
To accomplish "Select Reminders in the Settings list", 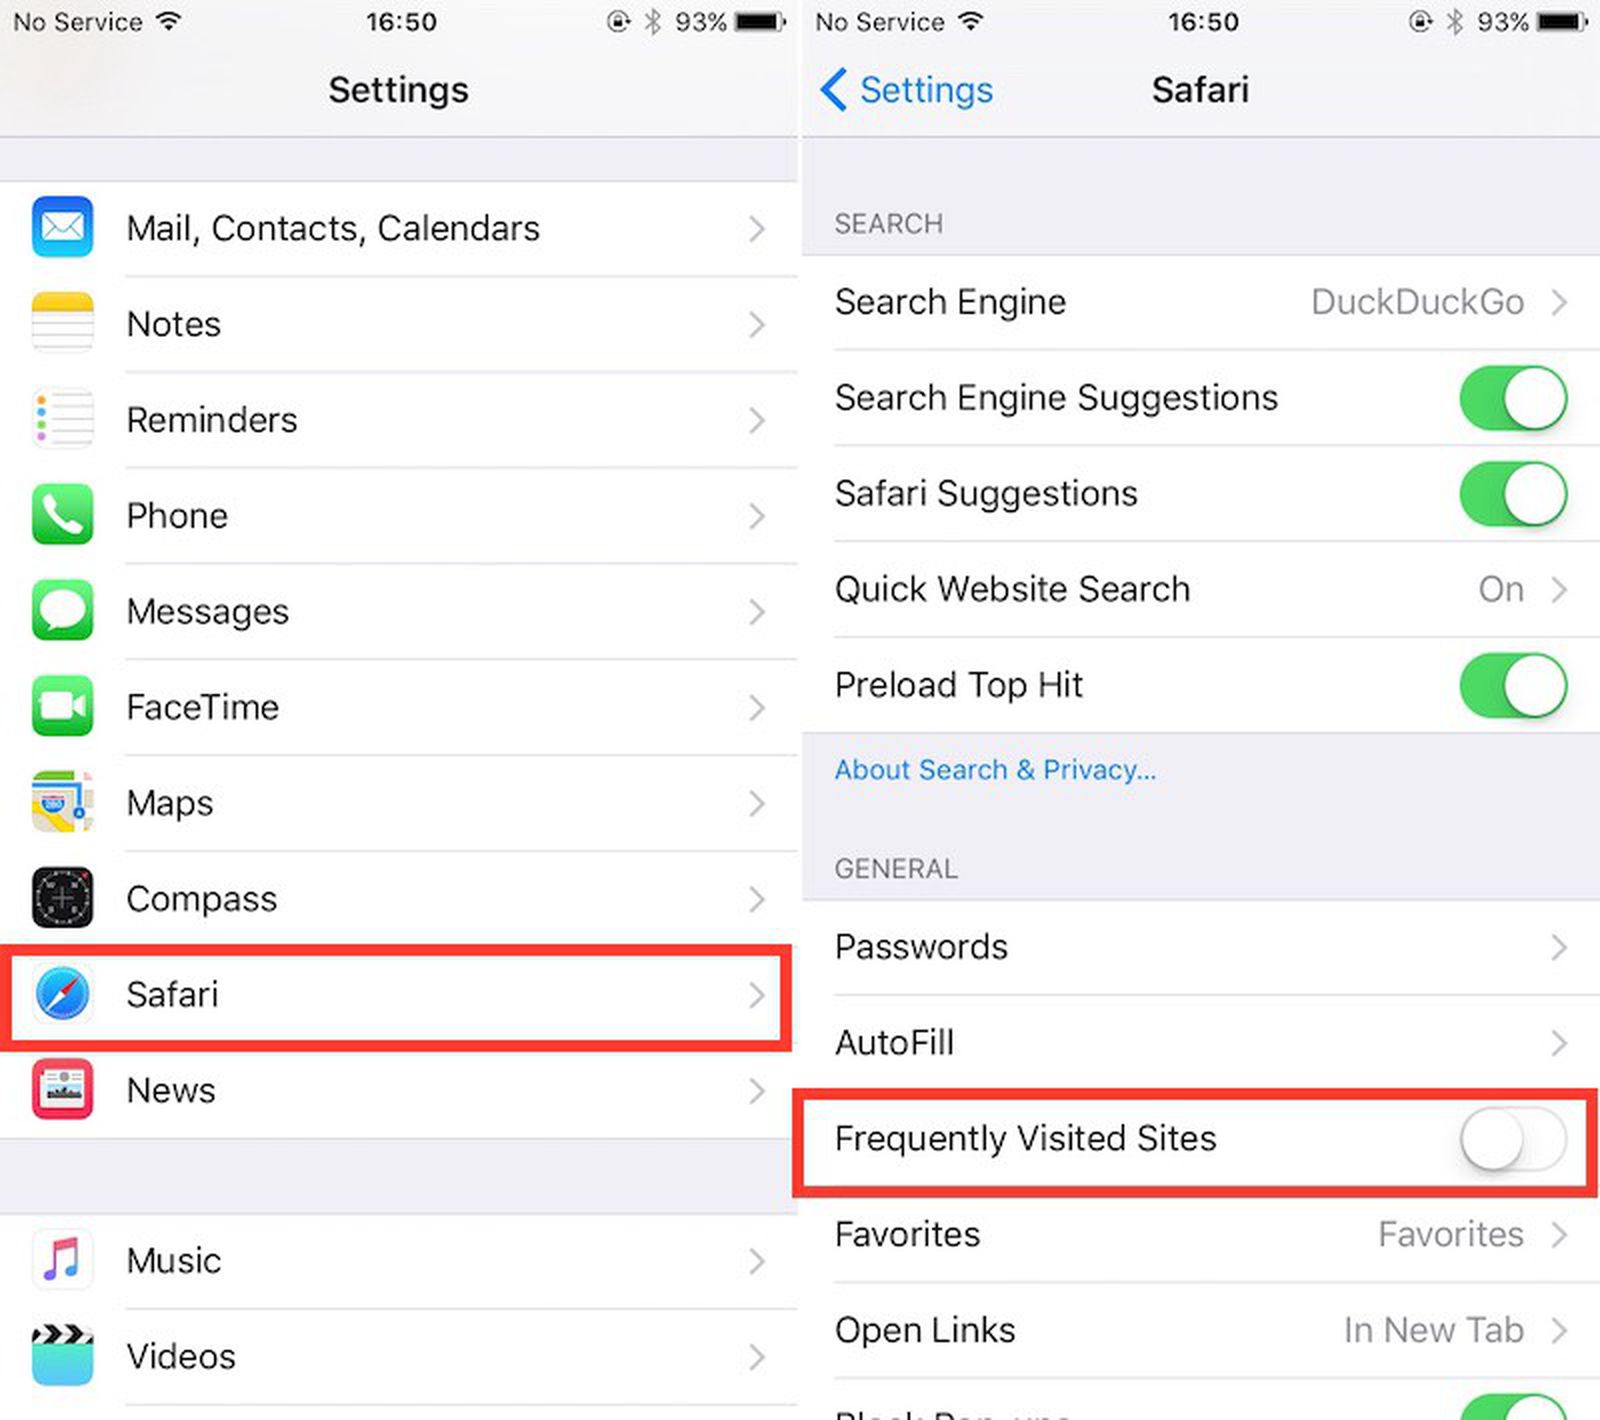I will pyautogui.click(x=398, y=419).
